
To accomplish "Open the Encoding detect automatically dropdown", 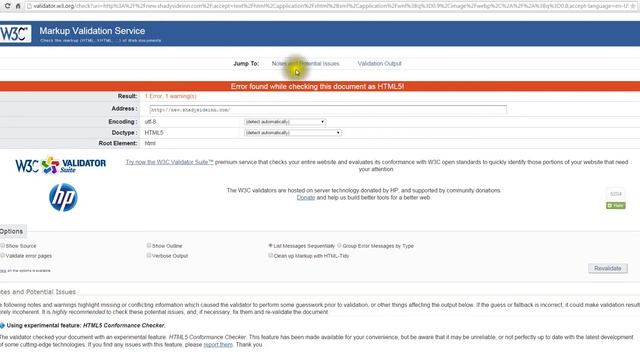I will pyautogui.click(x=285, y=122).
